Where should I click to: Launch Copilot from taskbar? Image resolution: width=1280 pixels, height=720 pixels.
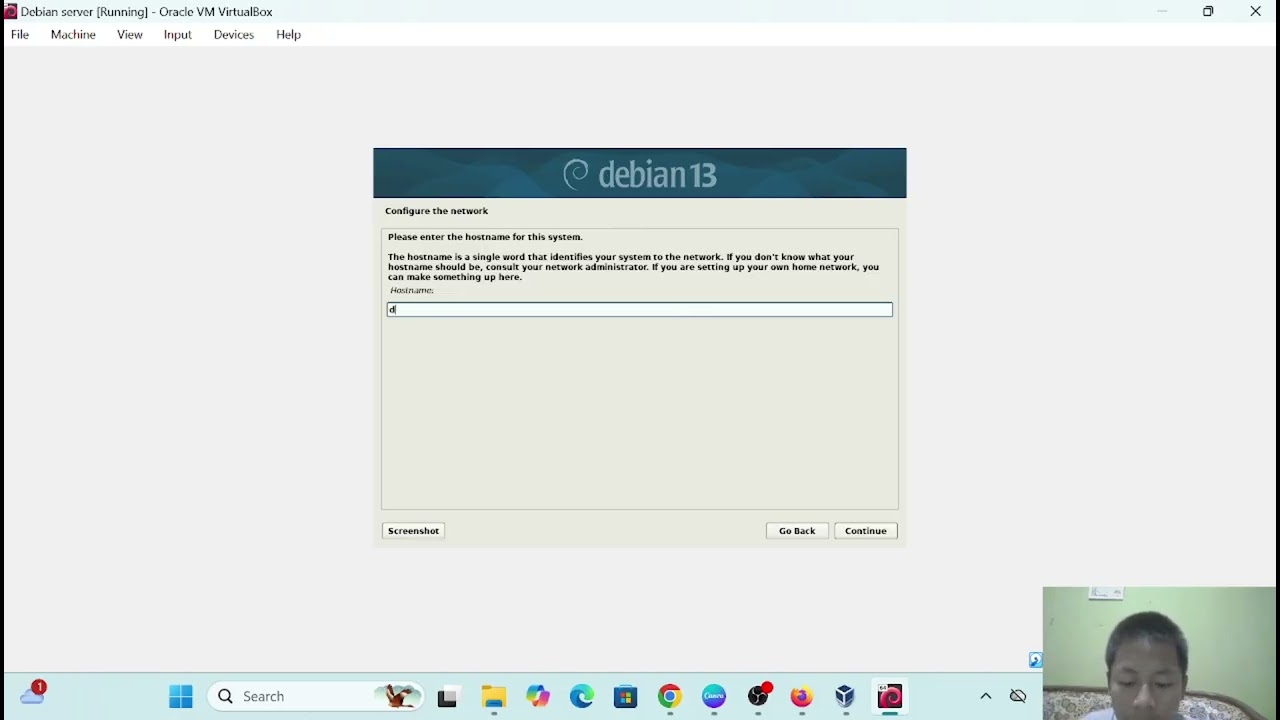tap(538, 696)
